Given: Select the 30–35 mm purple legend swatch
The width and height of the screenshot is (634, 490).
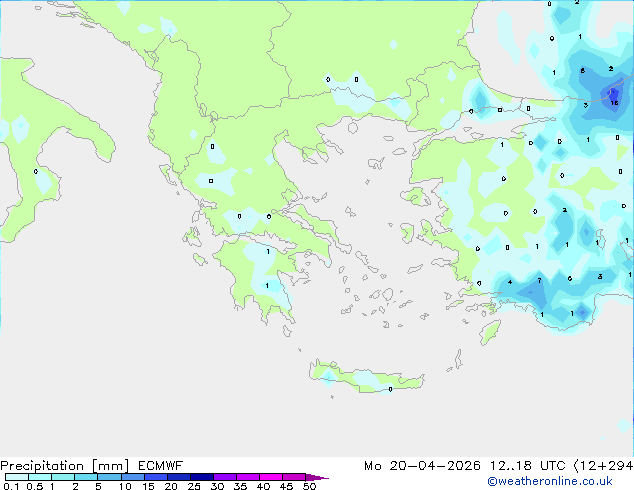Looking at the screenshot, I should tap(224, 477).
